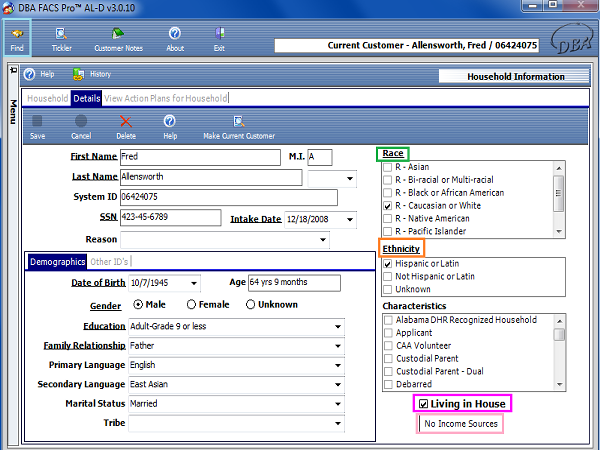Switch to the Other ID's tab
Screen dimensions: 600x450
click(x=109, y=262)
